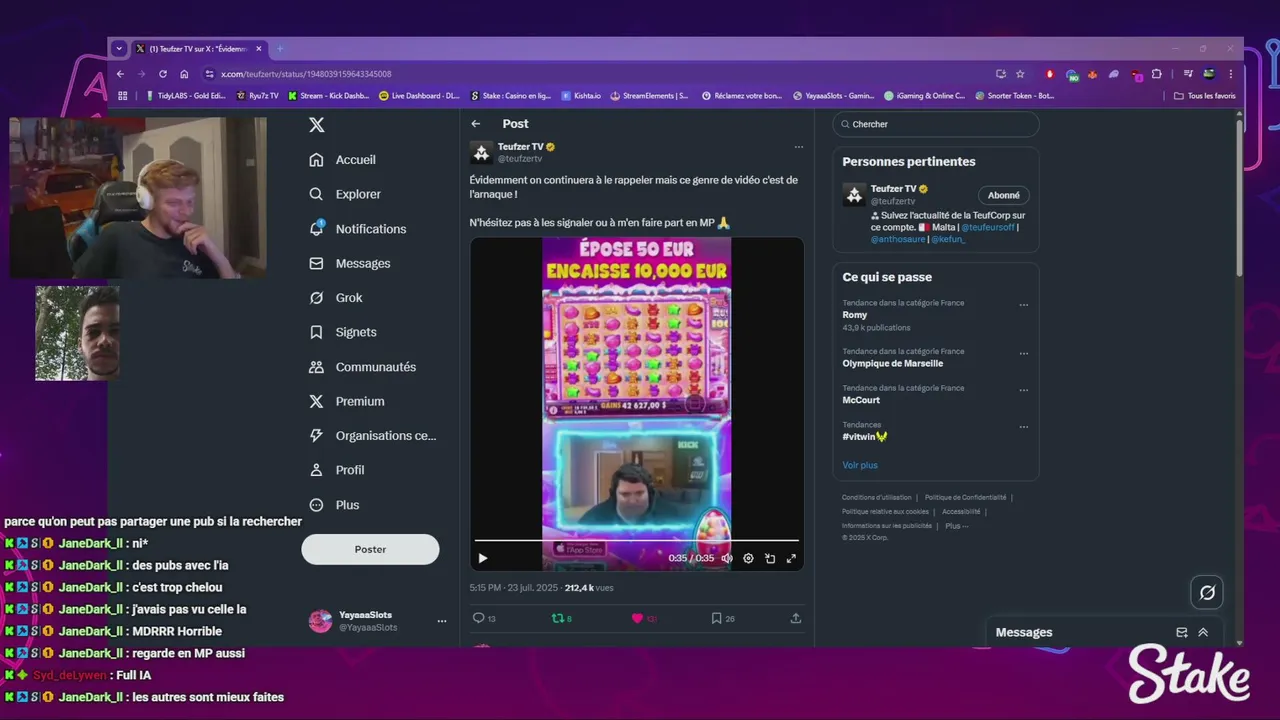This screenshot has width=1280, height=720.
Task: Open Olympique de Marseille trend
Action: tap(893, 363)
